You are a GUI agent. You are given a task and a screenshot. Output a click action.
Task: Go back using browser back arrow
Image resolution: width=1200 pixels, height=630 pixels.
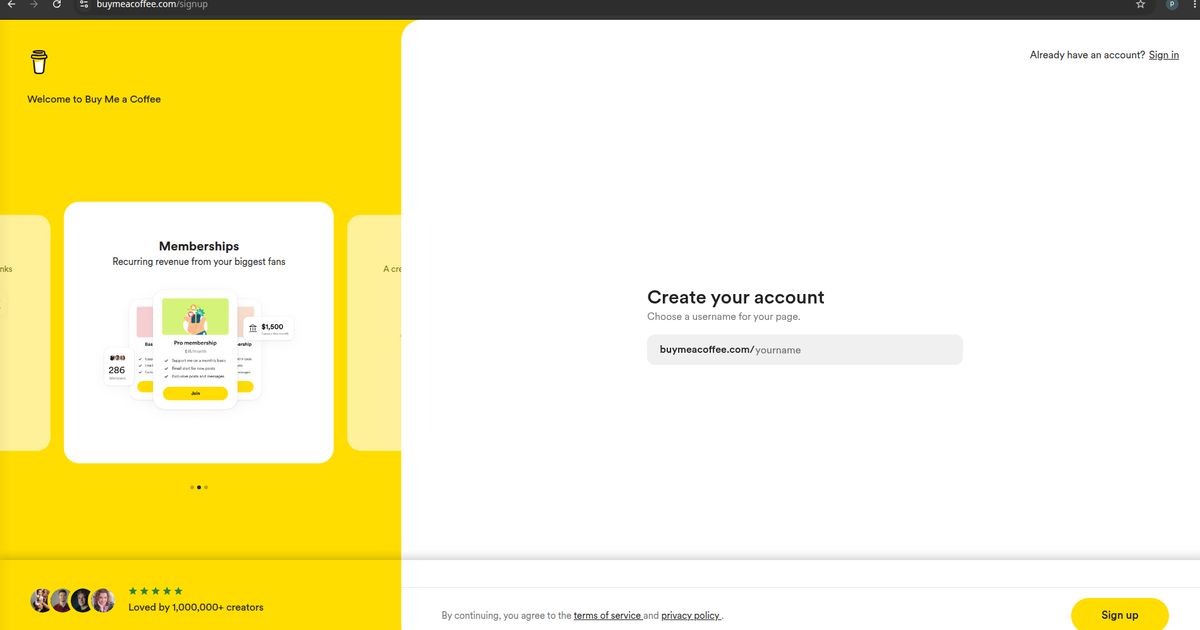(x=11, y=5)
